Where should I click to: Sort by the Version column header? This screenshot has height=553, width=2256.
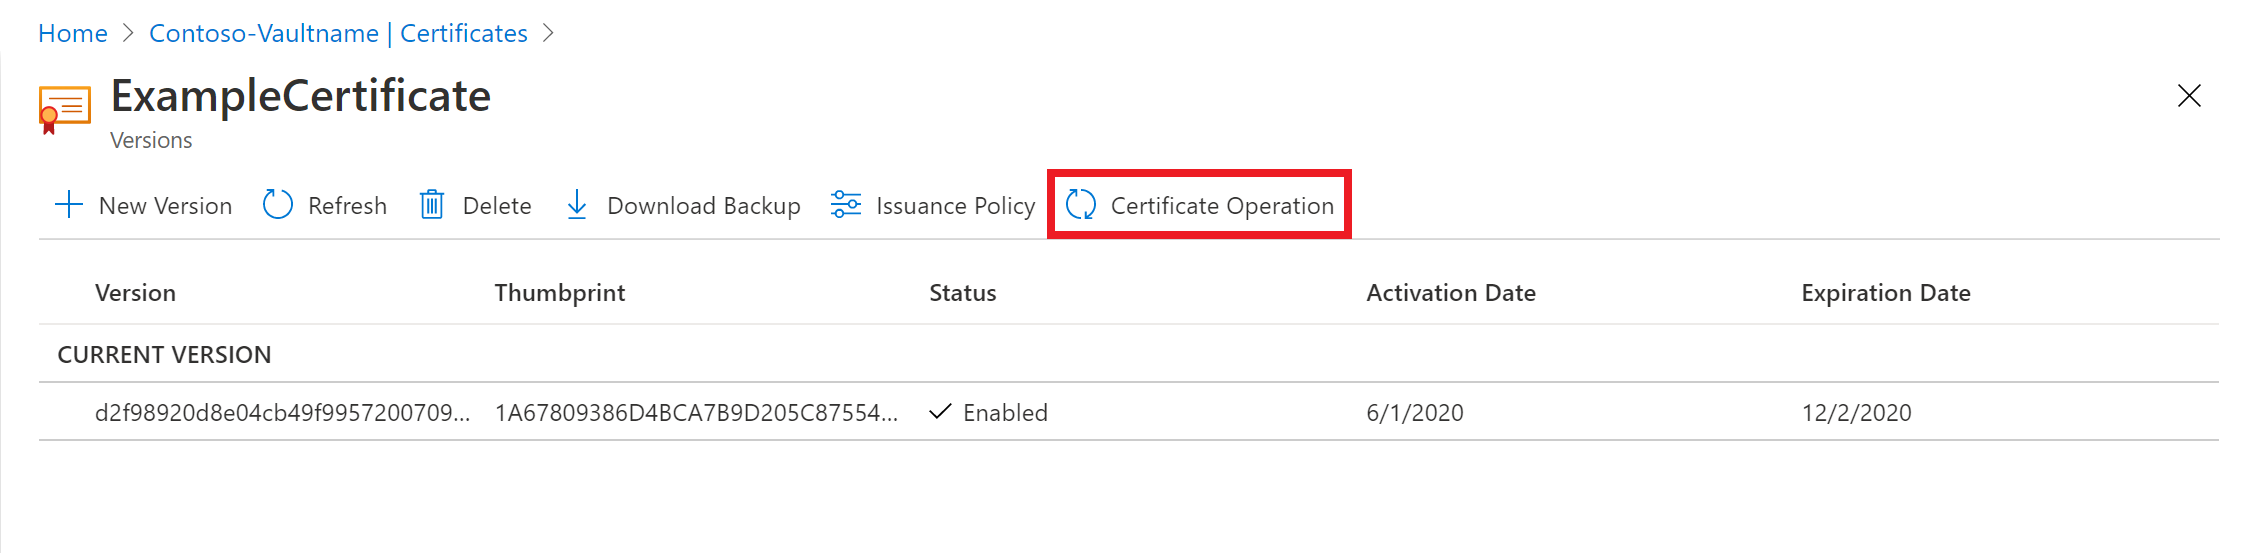[135, 293]
